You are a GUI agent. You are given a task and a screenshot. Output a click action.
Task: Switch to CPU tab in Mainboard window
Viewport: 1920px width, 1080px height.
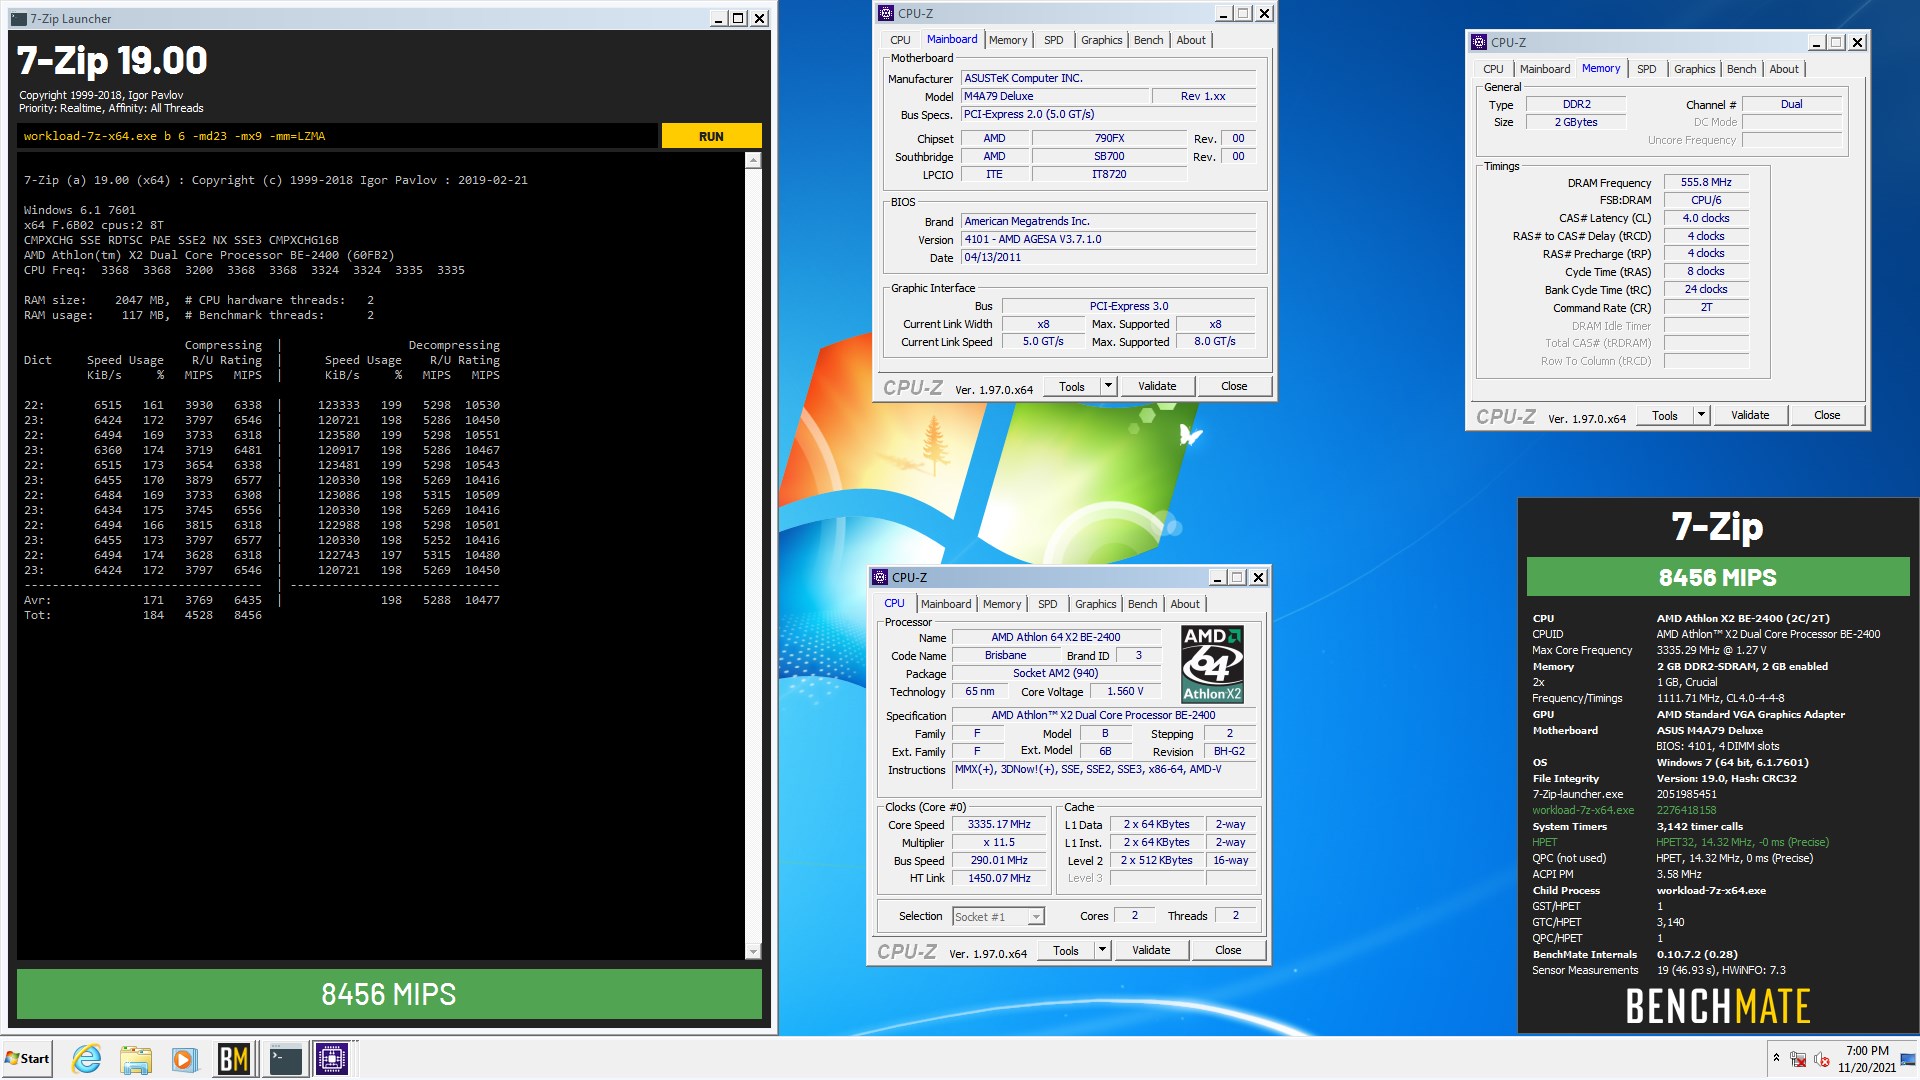[900, 40]
